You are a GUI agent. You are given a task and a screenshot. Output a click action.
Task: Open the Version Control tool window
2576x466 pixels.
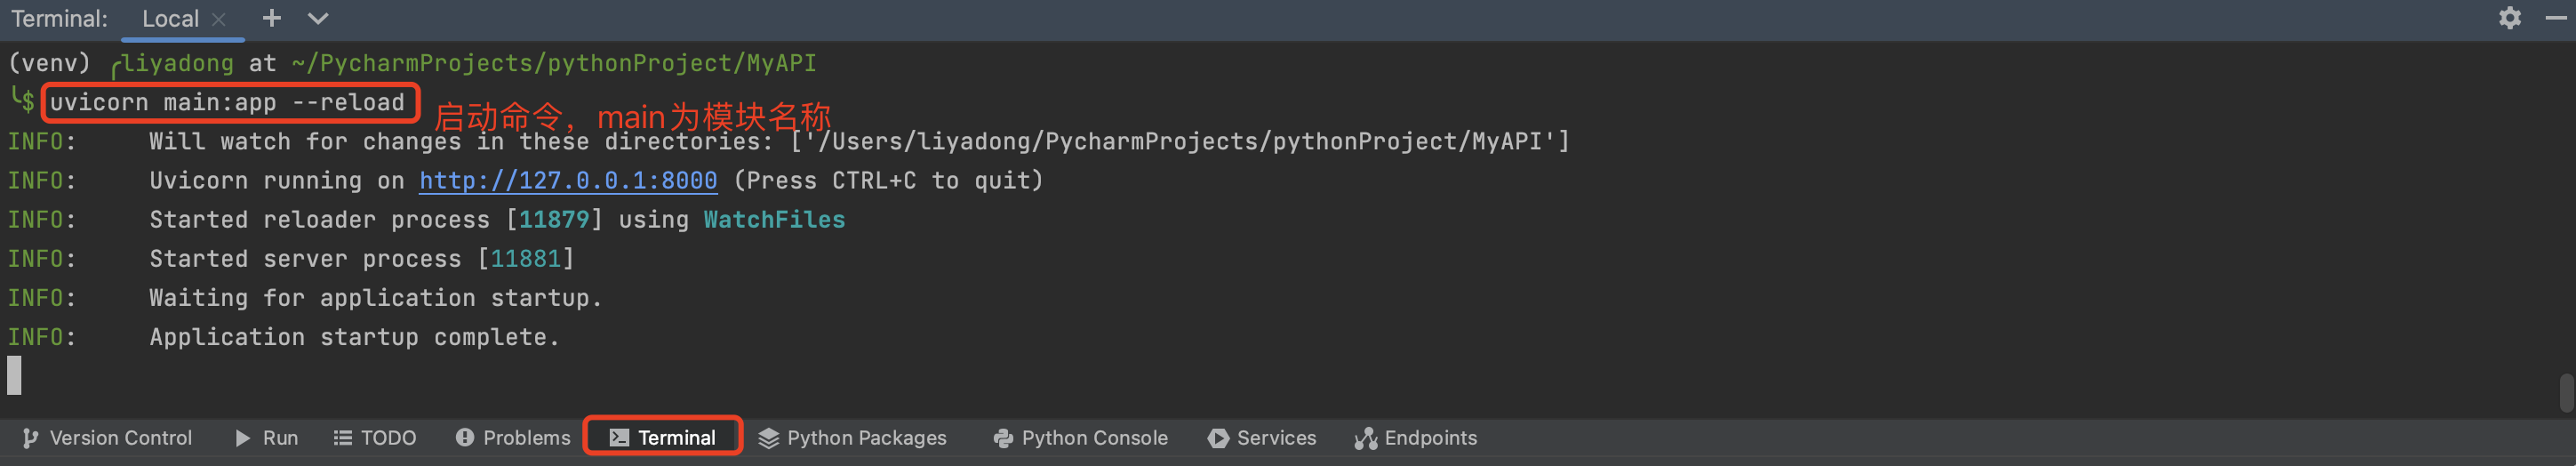(x=107, y=438)
